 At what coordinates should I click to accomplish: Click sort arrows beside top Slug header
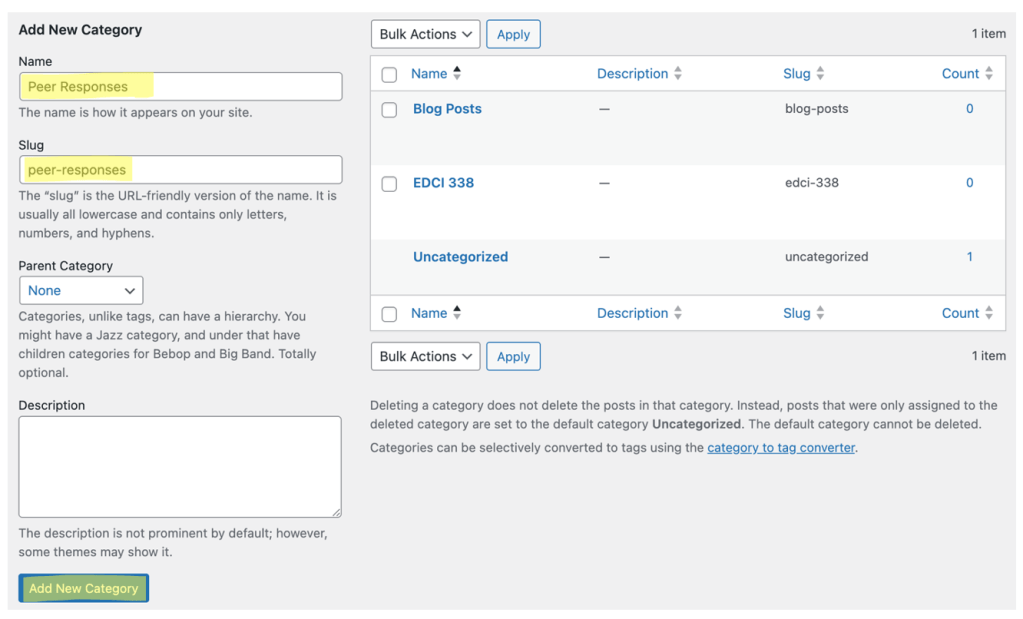coord(820,74)
